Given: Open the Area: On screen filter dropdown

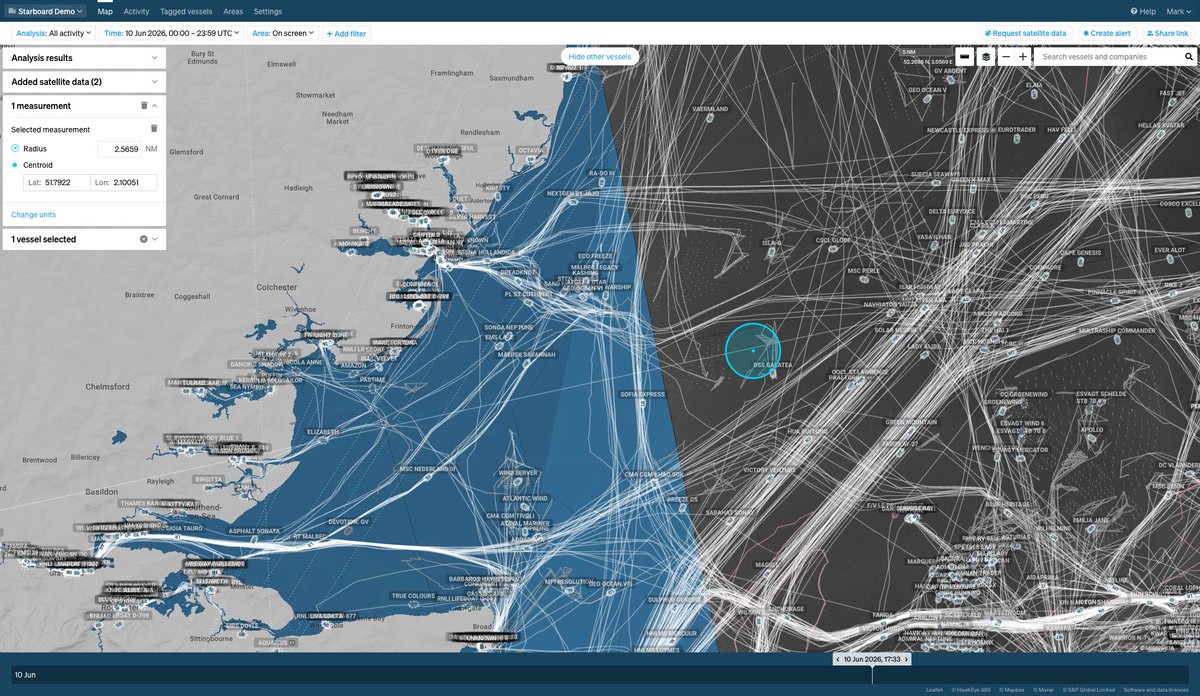Looking at the screenshot, I should tap(283, 33).
